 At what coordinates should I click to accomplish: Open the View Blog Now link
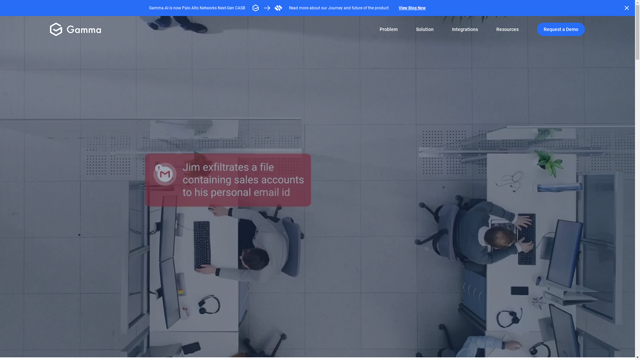click(x=412, y=8)
